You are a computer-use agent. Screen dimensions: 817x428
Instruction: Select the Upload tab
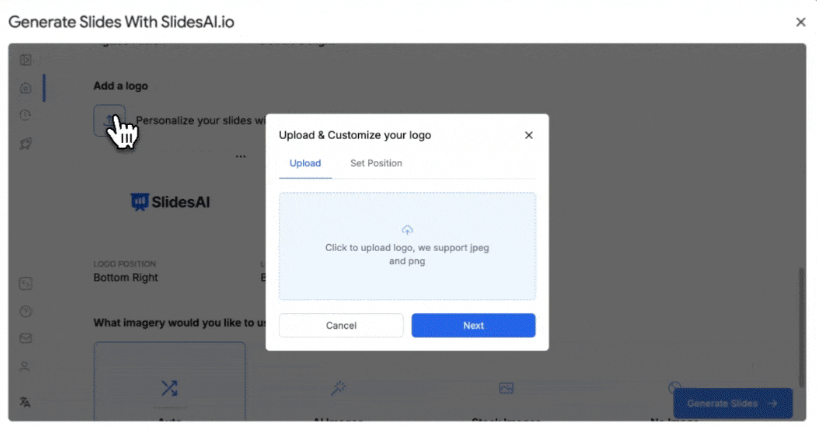tap(305, 163)
